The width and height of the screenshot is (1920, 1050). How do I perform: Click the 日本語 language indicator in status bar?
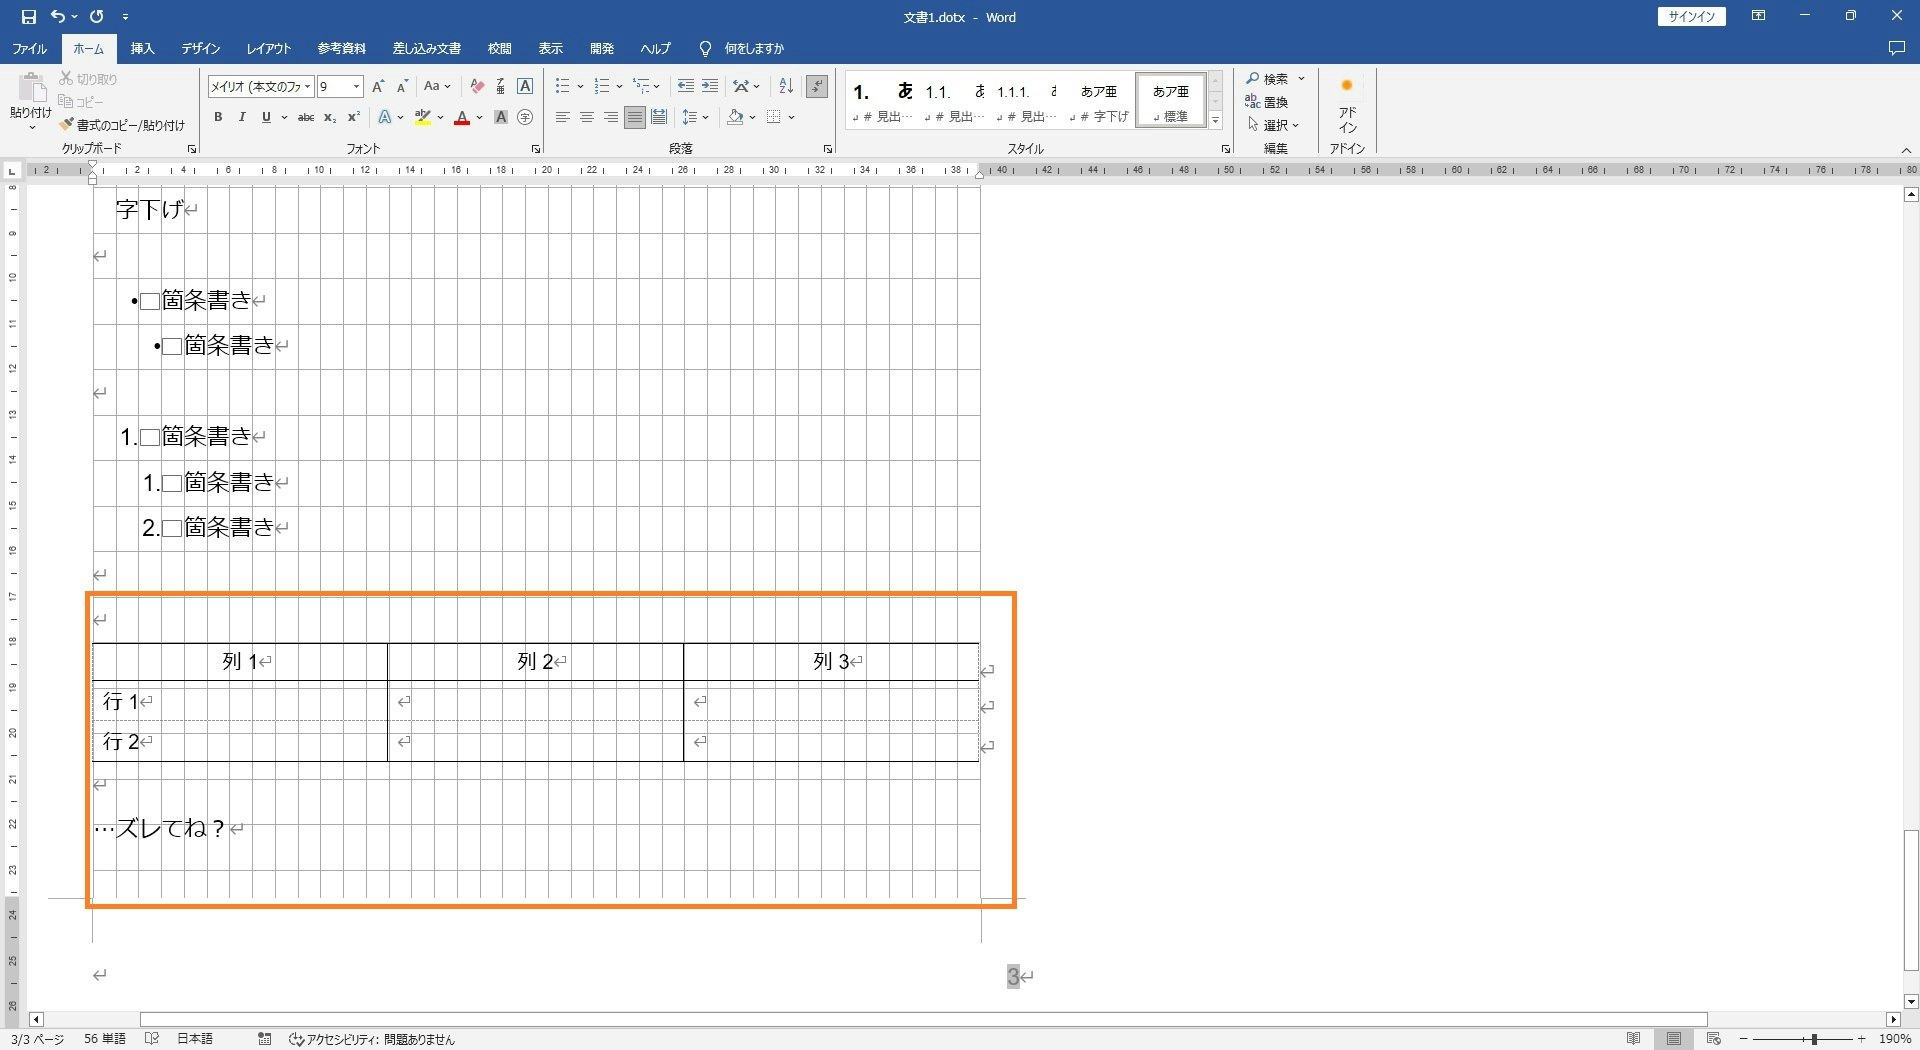click(195, 1039)
